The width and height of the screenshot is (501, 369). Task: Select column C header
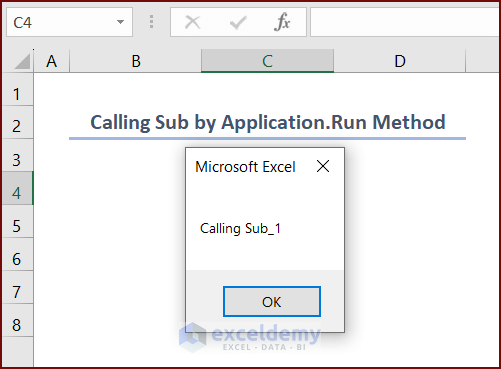267,61
